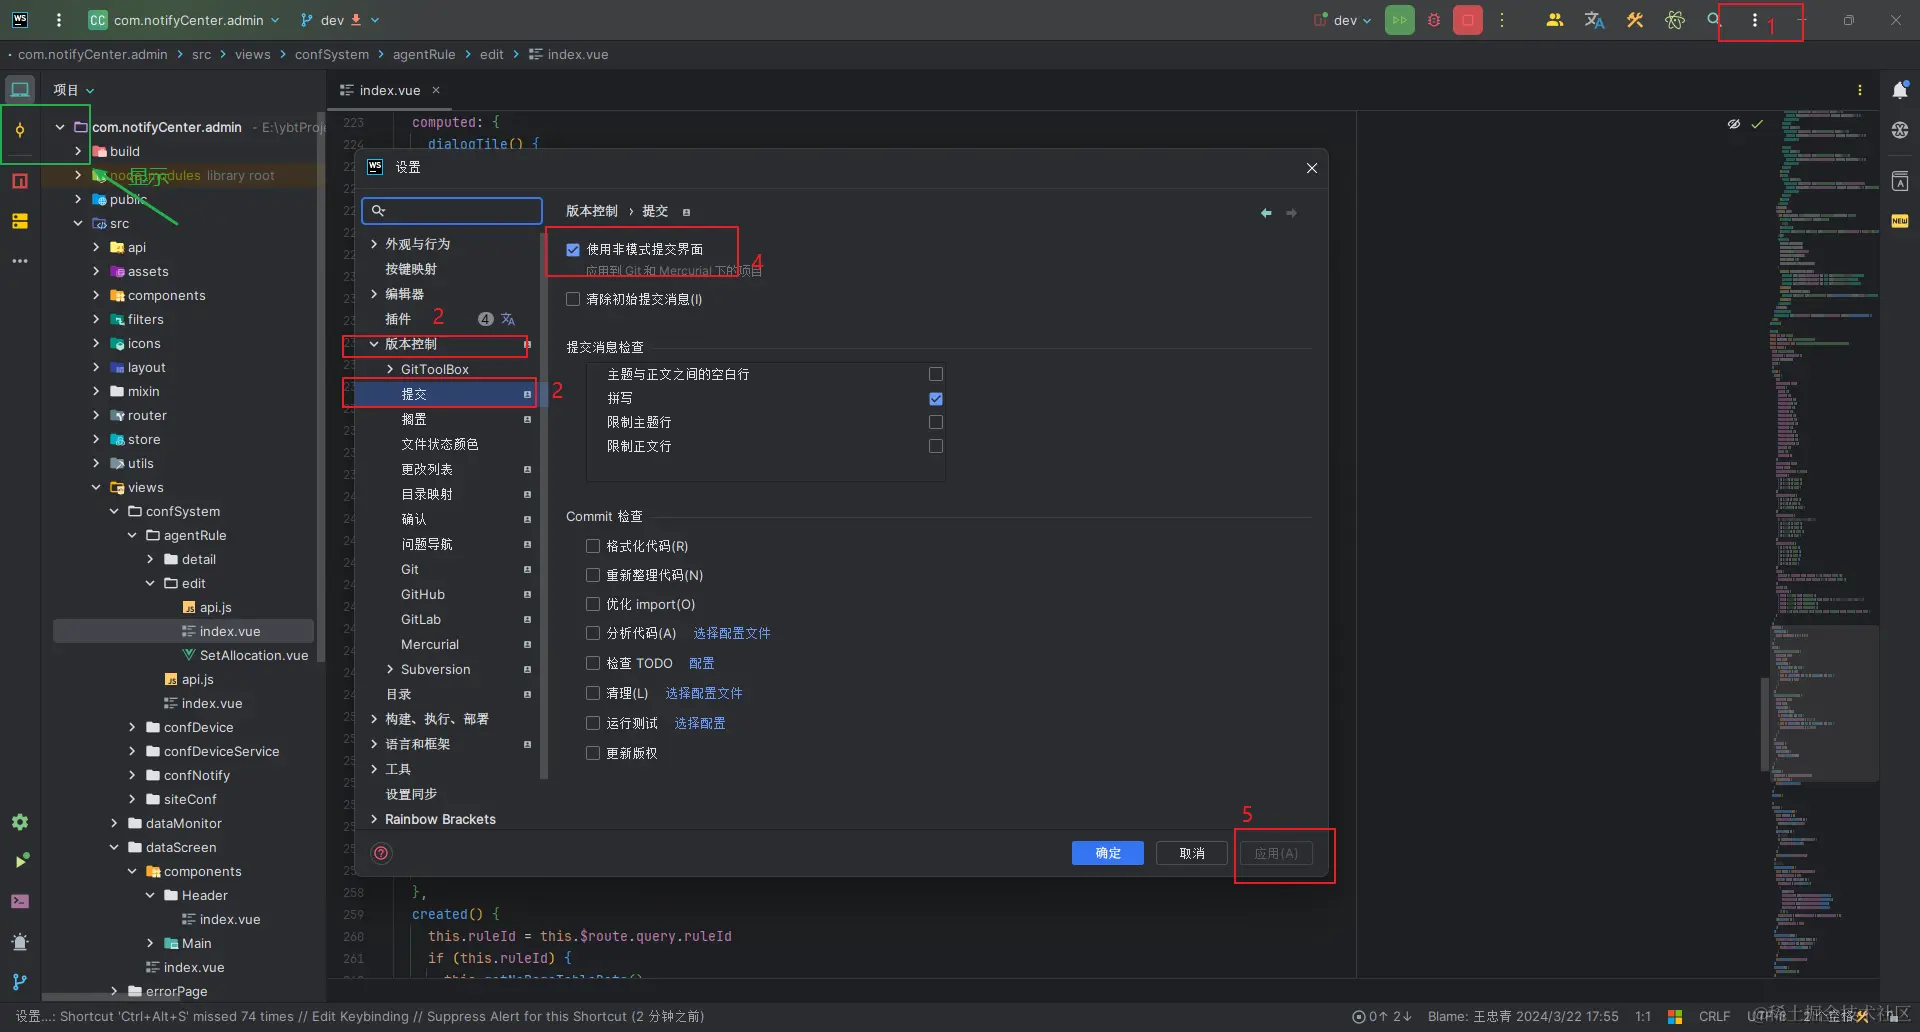Expand the build folder in project tree
Viewport: 1920px width, 1032px height.
[78, 151]
